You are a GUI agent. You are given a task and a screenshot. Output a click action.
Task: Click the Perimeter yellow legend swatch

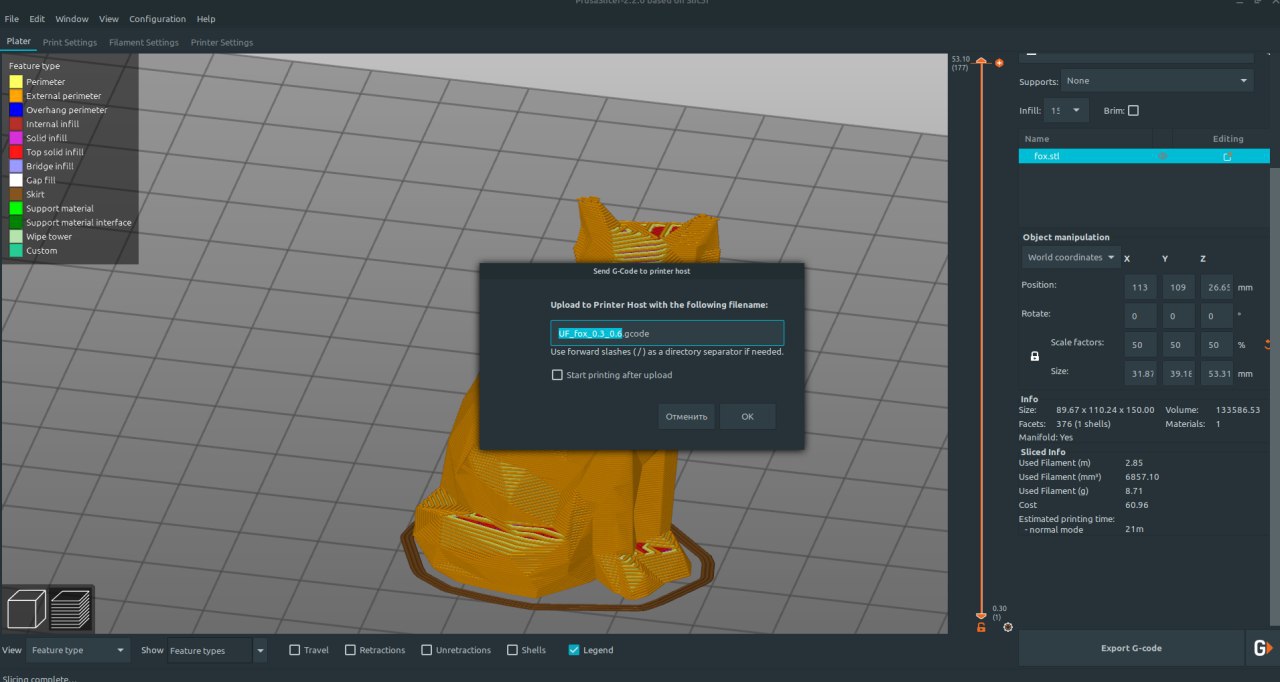click(16, 82)
